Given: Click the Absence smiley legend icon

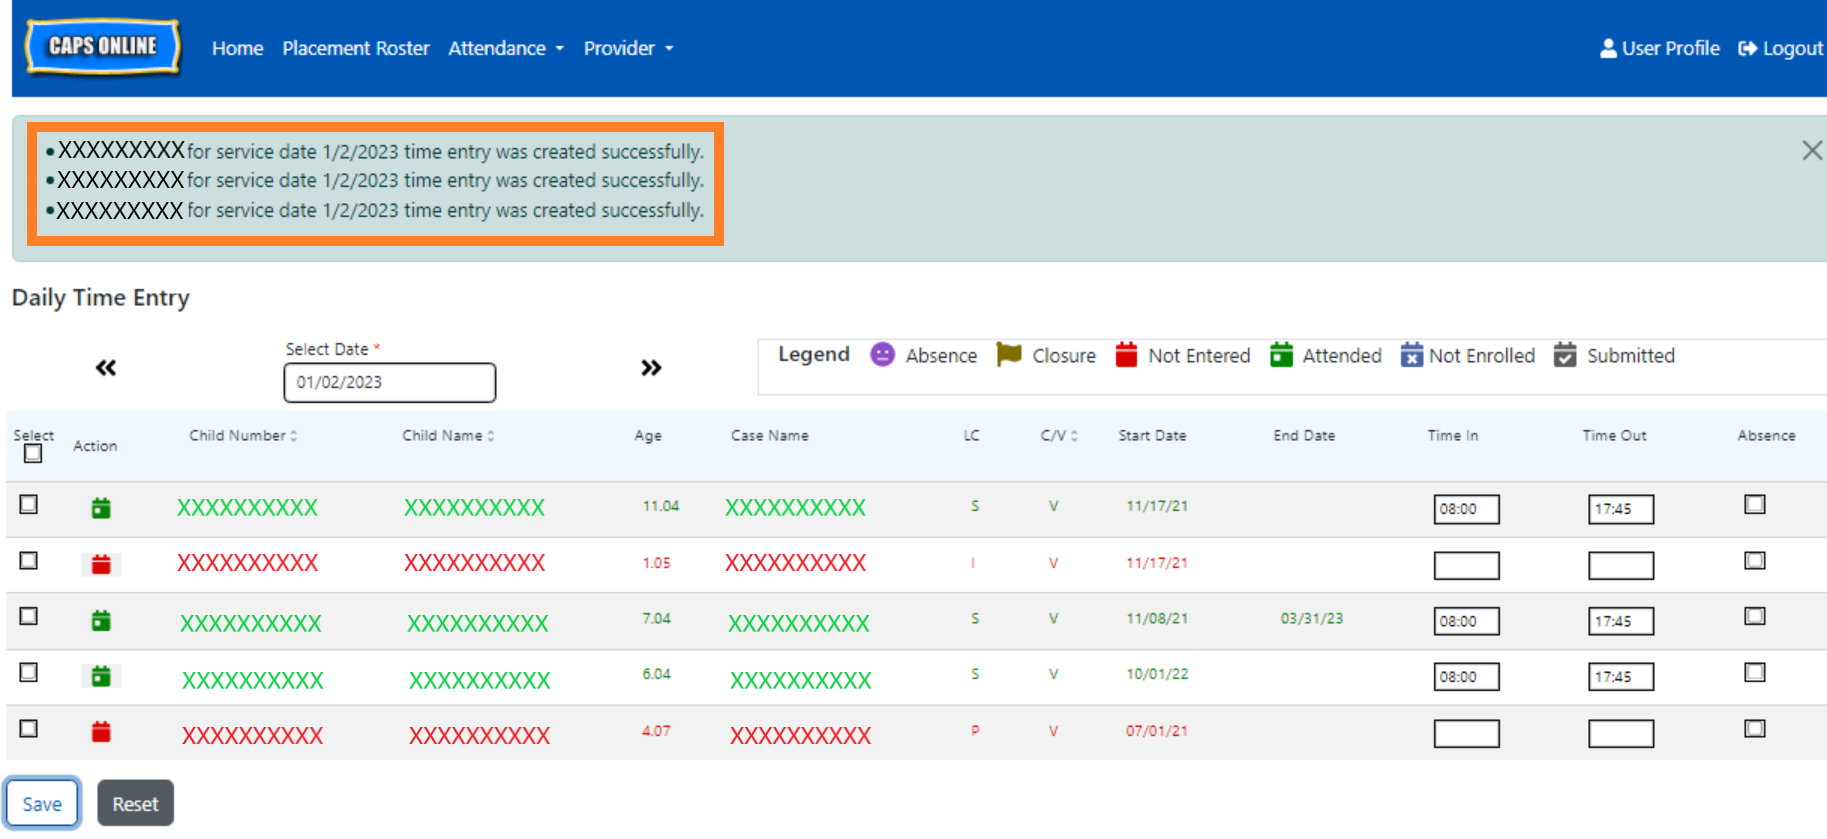Looking at the screenshot, I should point(882,355).
